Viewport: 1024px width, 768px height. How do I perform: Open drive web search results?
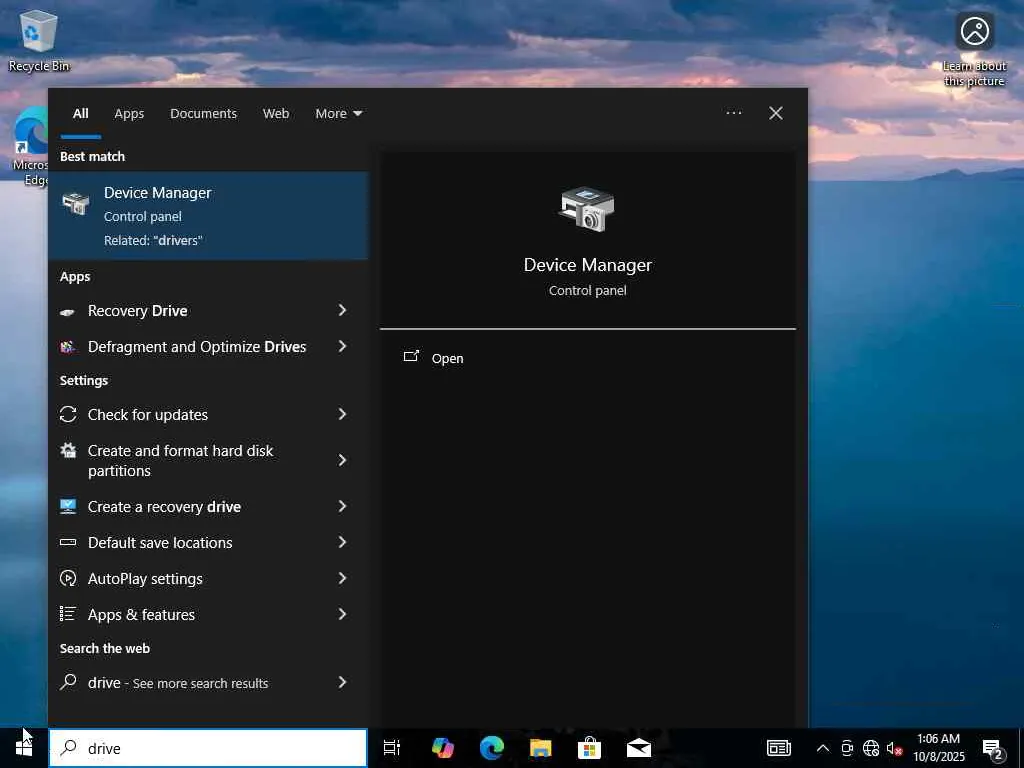[208, 682]
